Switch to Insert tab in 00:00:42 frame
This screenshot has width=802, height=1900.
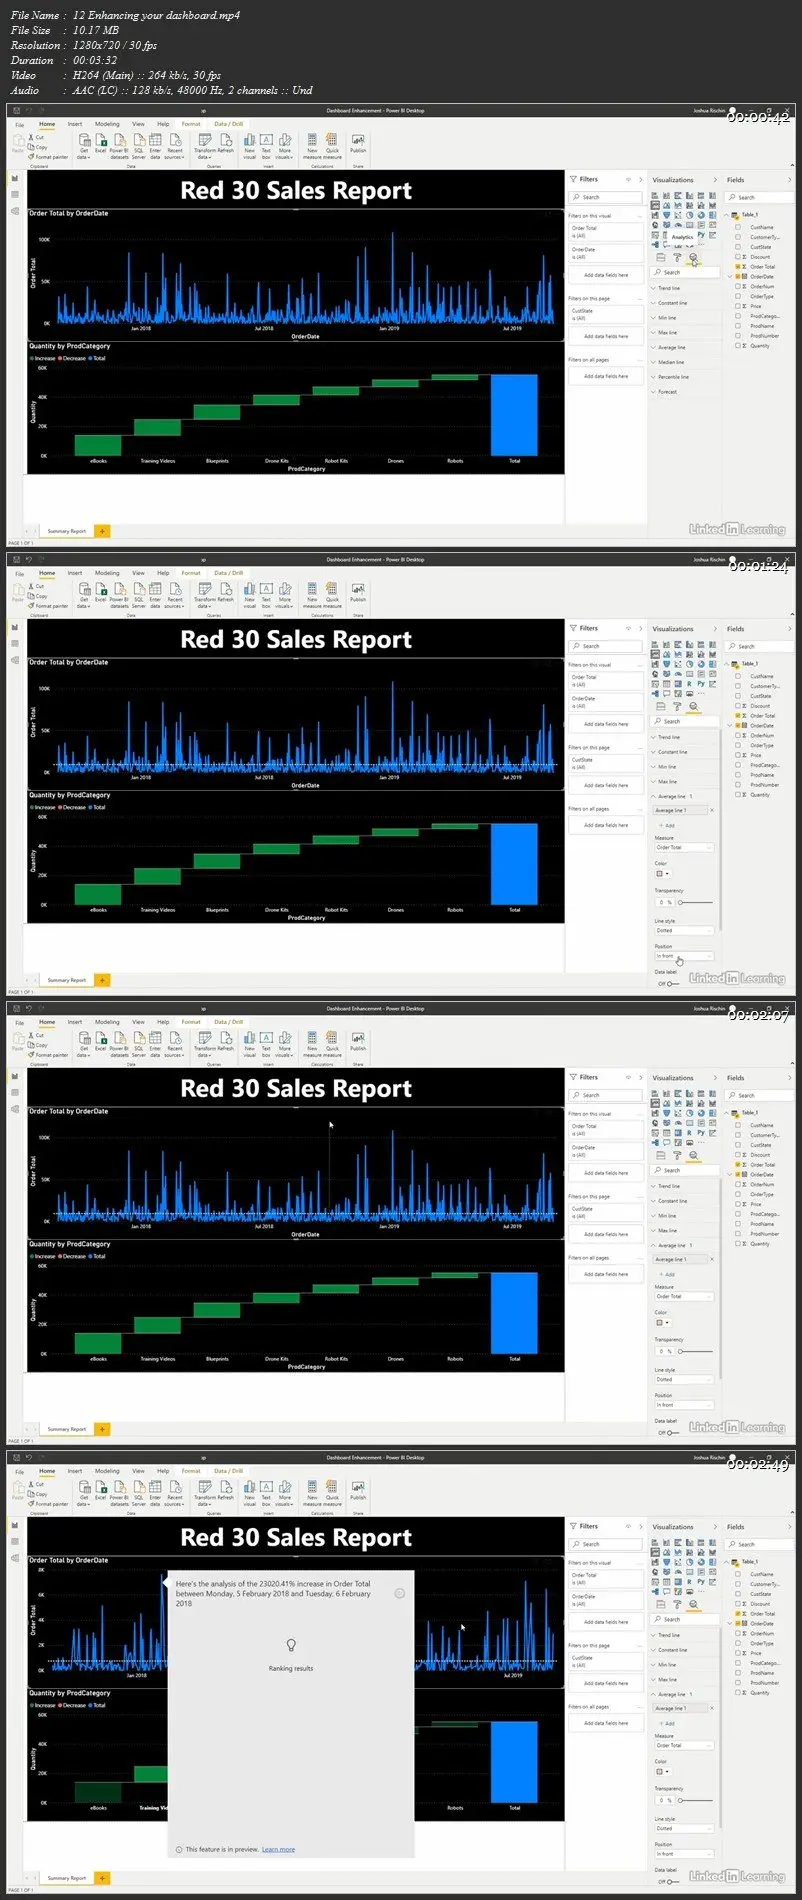tap(75, 124)
